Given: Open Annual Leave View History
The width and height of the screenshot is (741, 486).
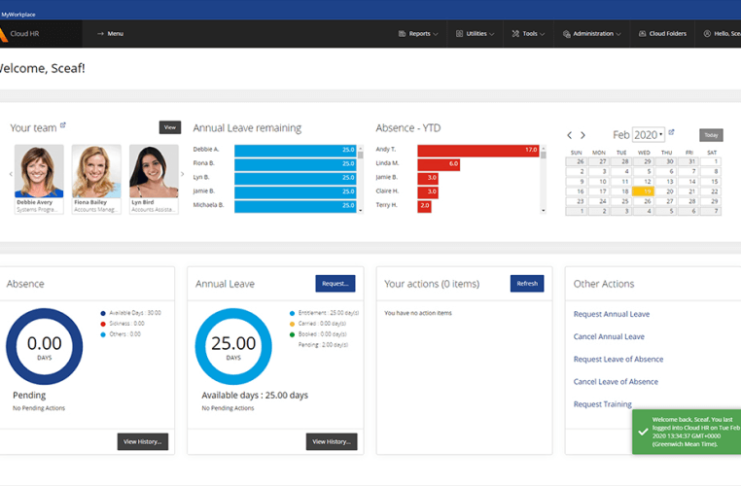Looking at the screenshot, I should [x=331, y=442].
